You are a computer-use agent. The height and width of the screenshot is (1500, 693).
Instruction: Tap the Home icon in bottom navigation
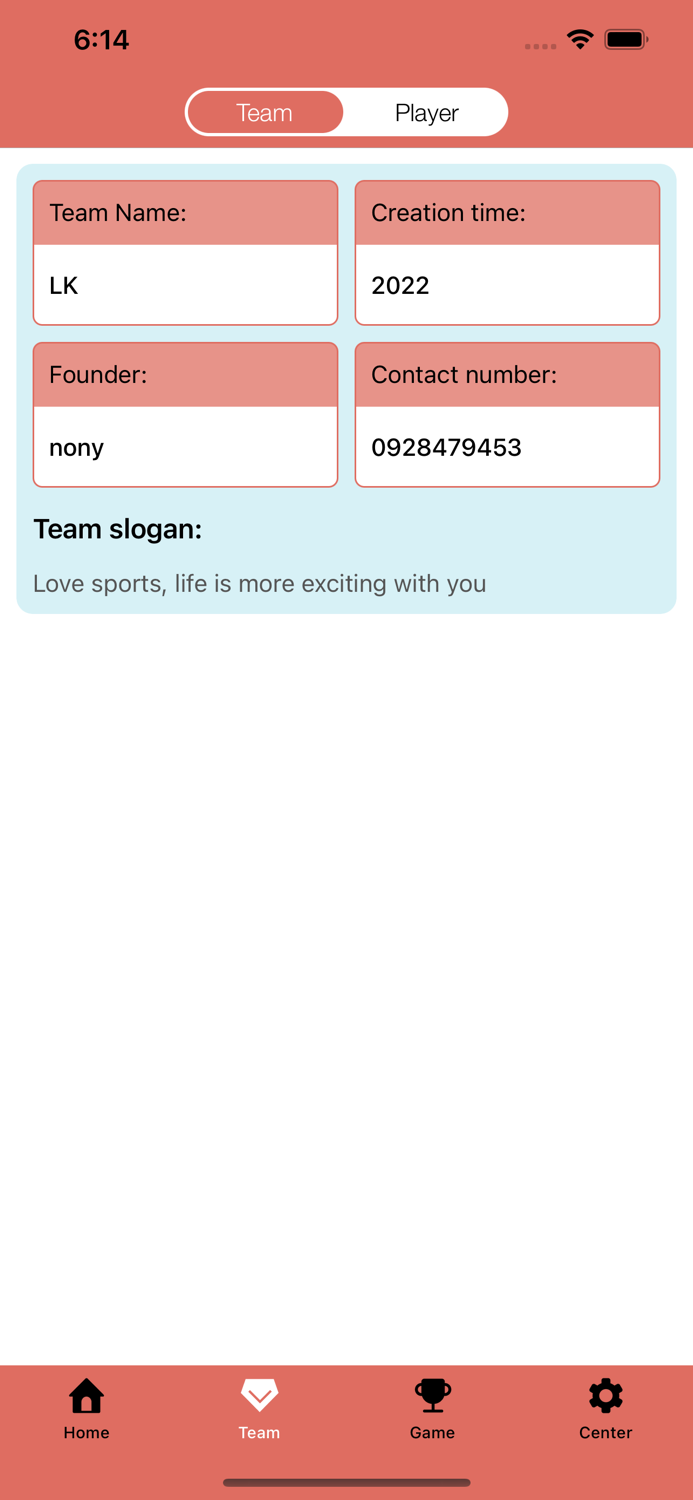pyautogui.click(x=86, y=1394)
